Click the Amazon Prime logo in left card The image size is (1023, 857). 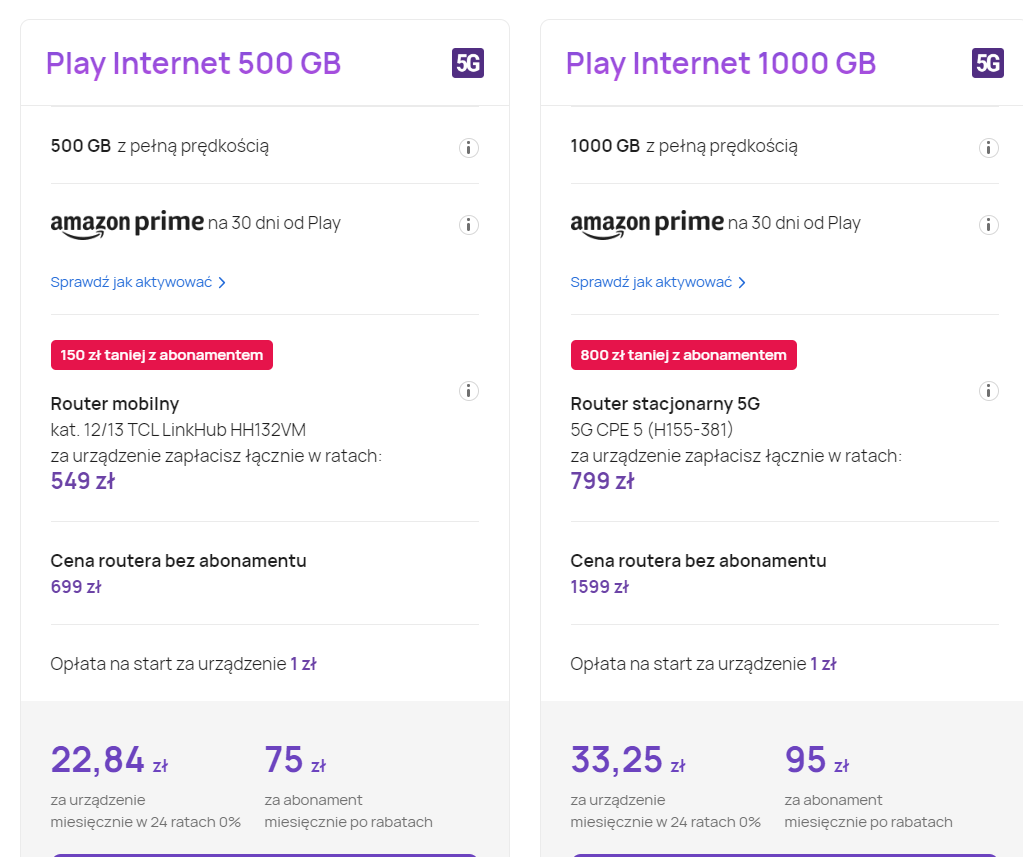[x=127, y=222]
